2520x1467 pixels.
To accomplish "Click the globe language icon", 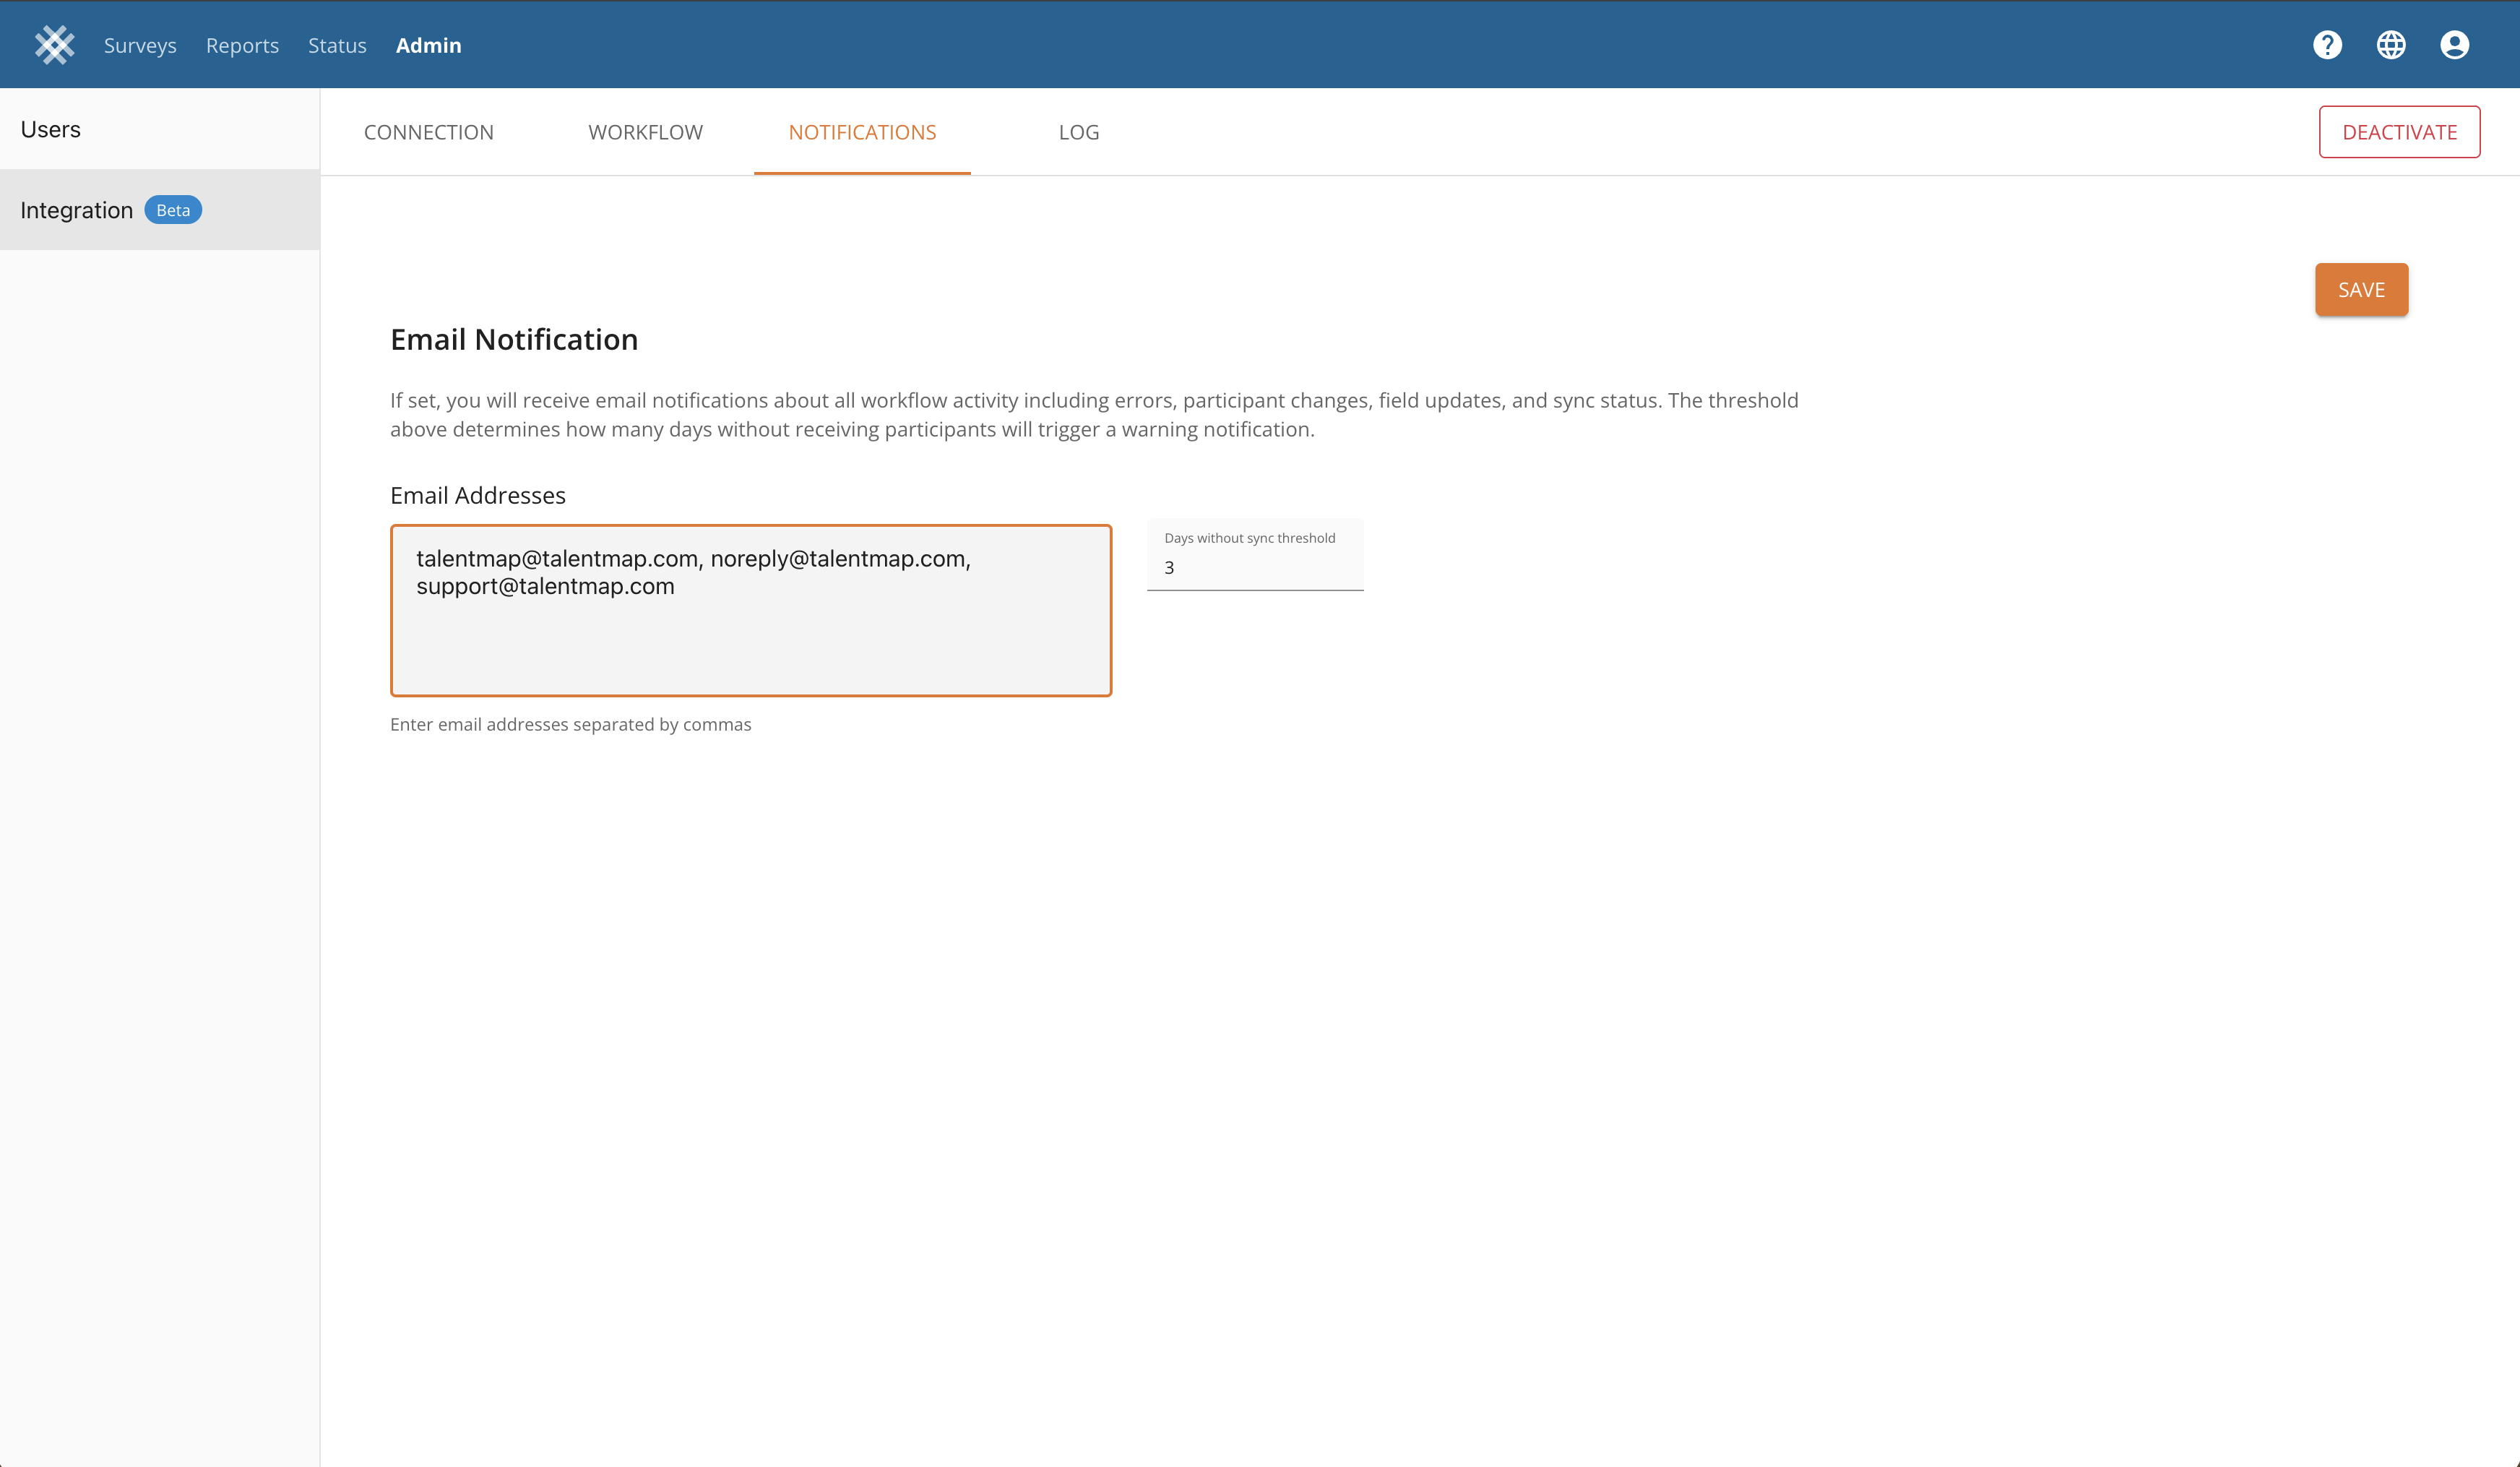I will click(x=2391, y=45).
